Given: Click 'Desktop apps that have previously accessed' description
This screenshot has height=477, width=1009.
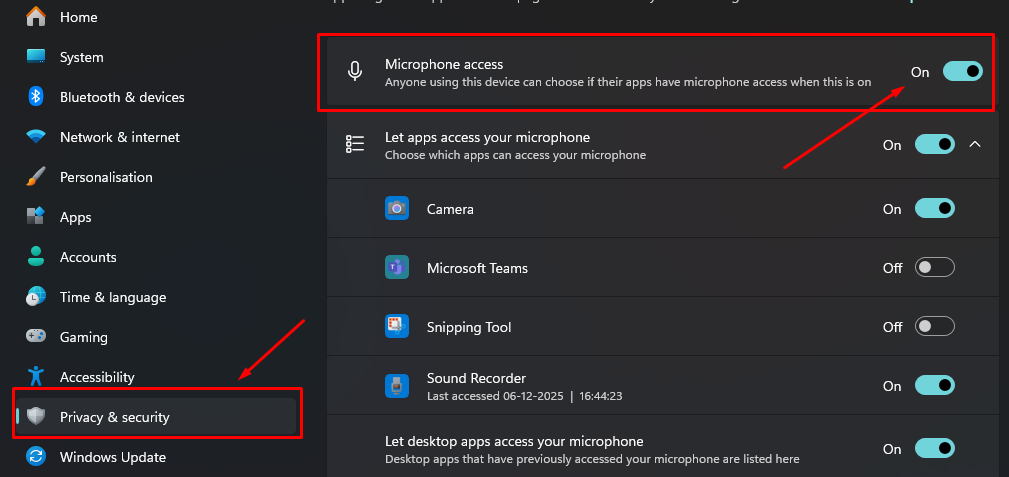Looking at the screenshot, I should click(x=592, y=459).
